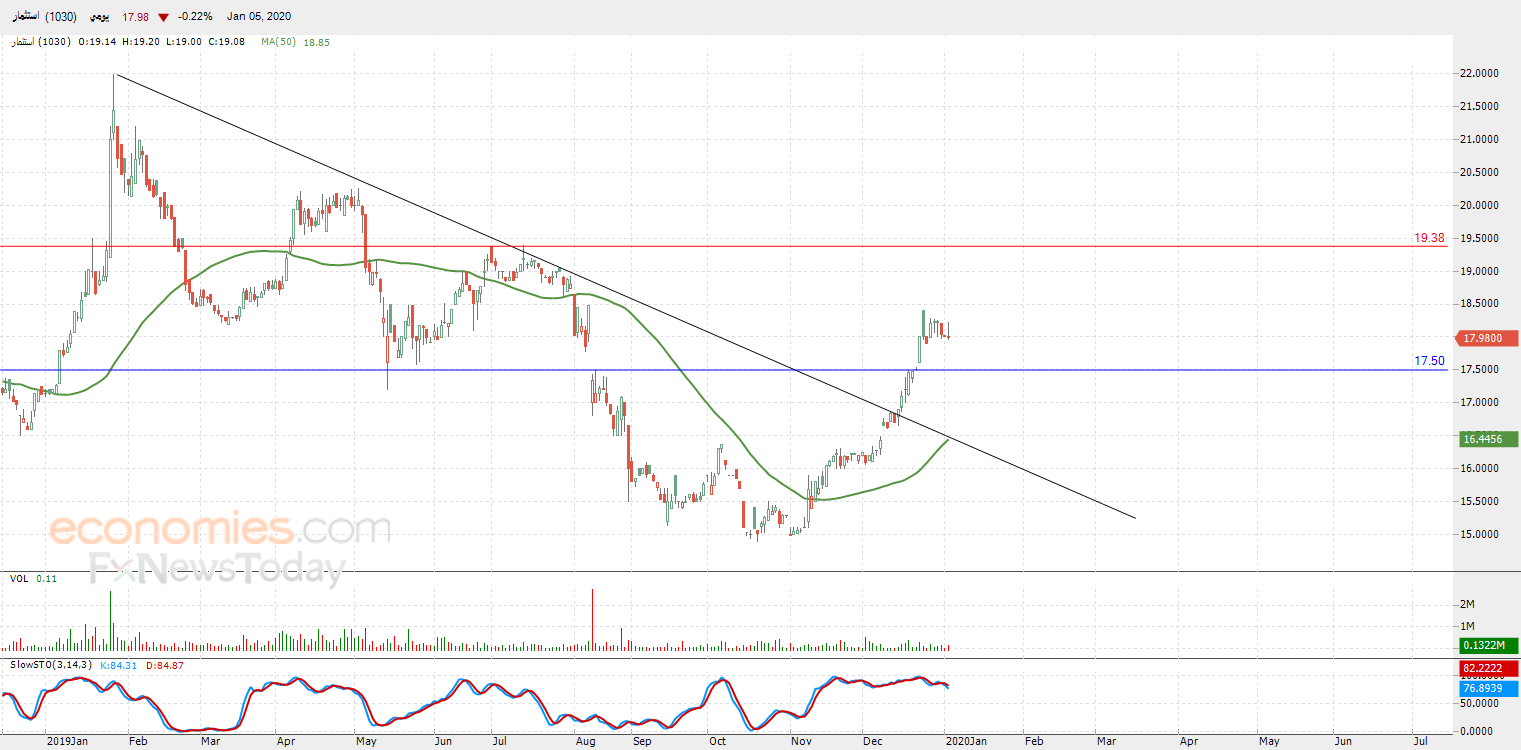Click the red down-triangle price change indicator

point(164,17)
